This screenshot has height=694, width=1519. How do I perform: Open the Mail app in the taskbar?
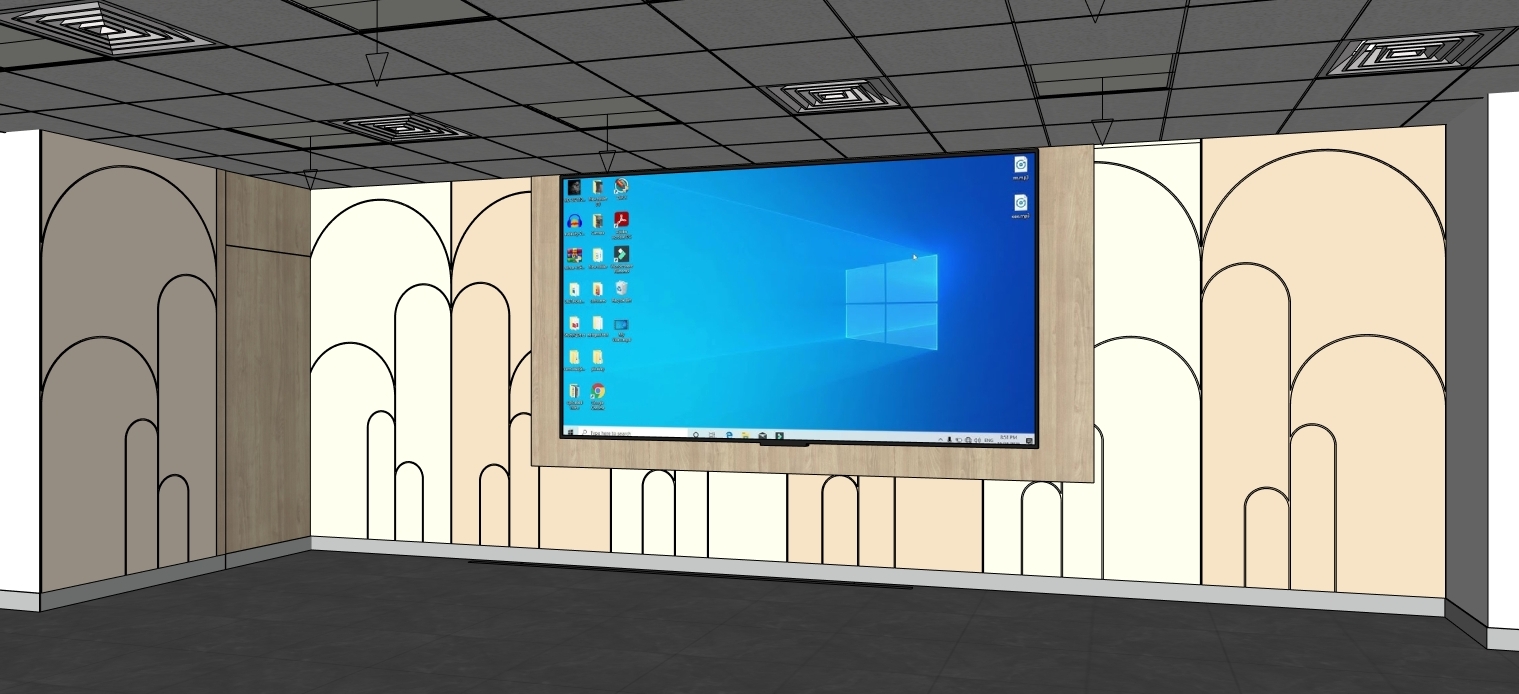(x=762, y=436)
